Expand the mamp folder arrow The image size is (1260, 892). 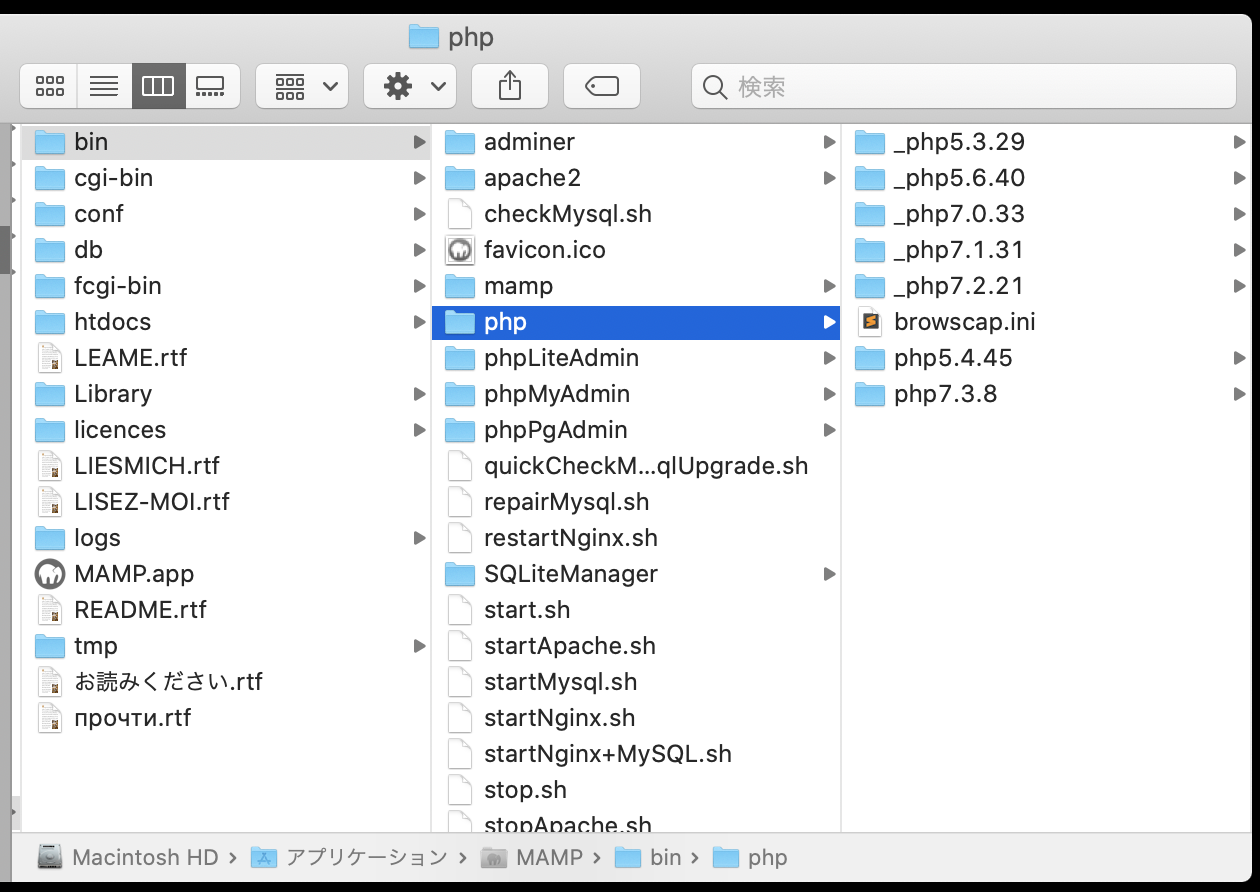[x=829, y=286]
